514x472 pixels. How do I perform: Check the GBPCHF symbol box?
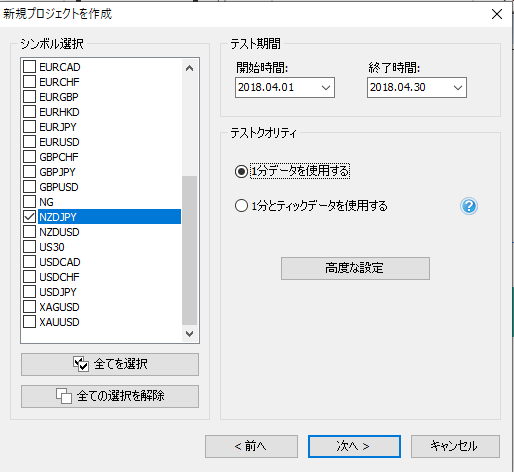tap(29, 156)
